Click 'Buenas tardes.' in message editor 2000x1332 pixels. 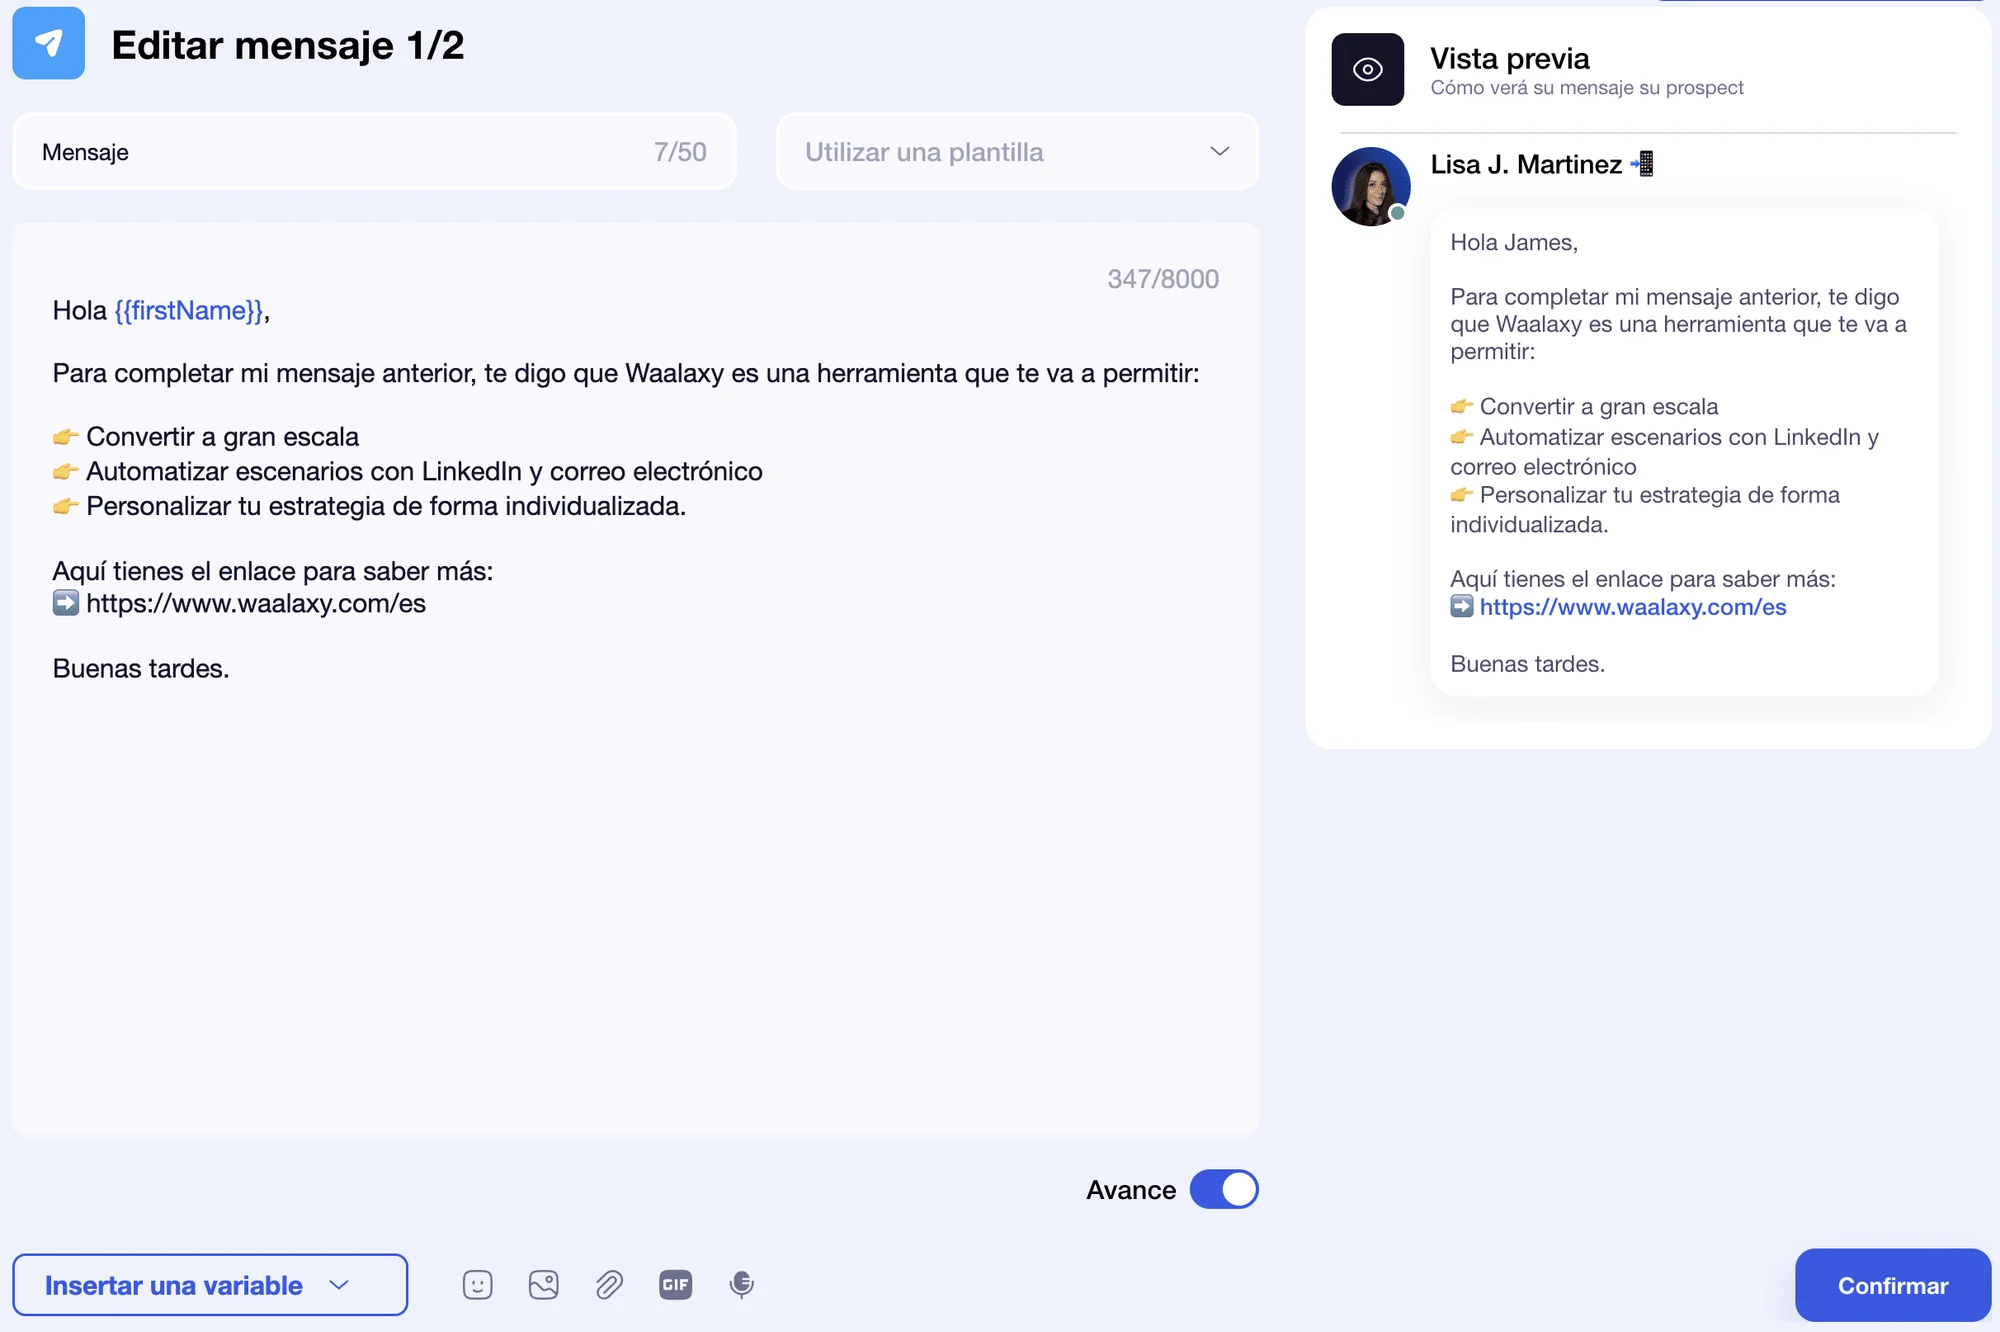[141, 668]
